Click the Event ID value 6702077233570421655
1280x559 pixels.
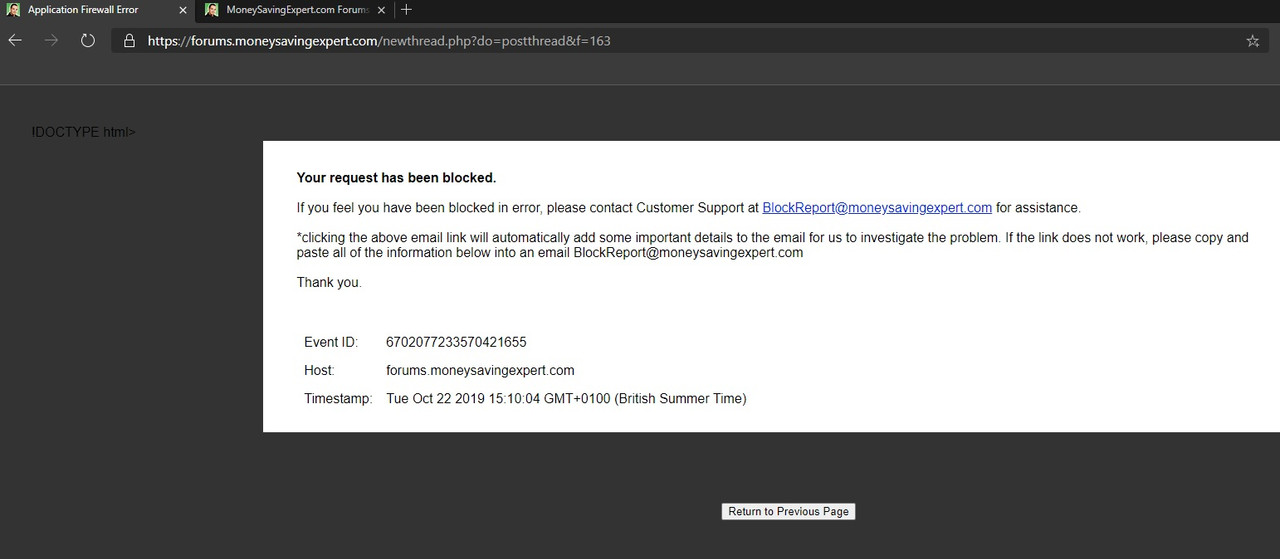[x=456, y=342]
